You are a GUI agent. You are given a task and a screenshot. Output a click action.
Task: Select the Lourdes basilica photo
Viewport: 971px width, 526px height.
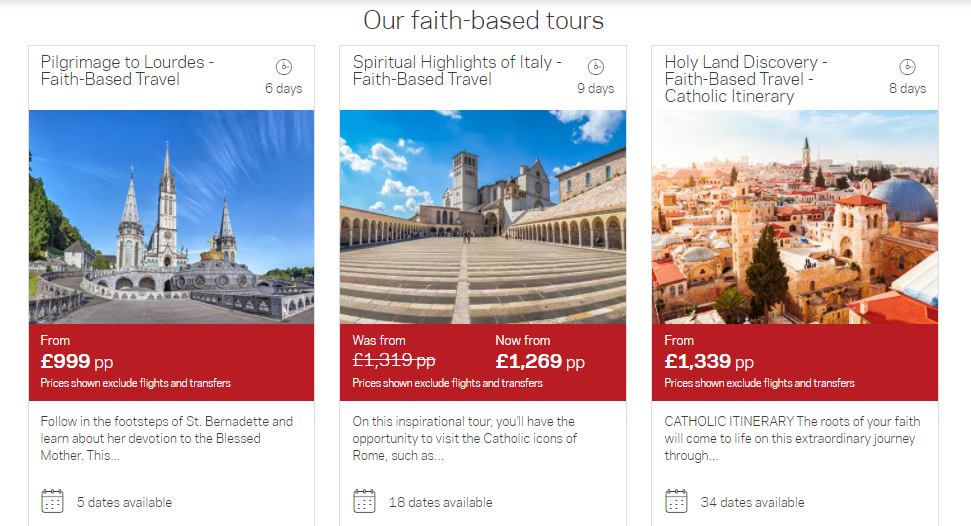coord(171,217)
